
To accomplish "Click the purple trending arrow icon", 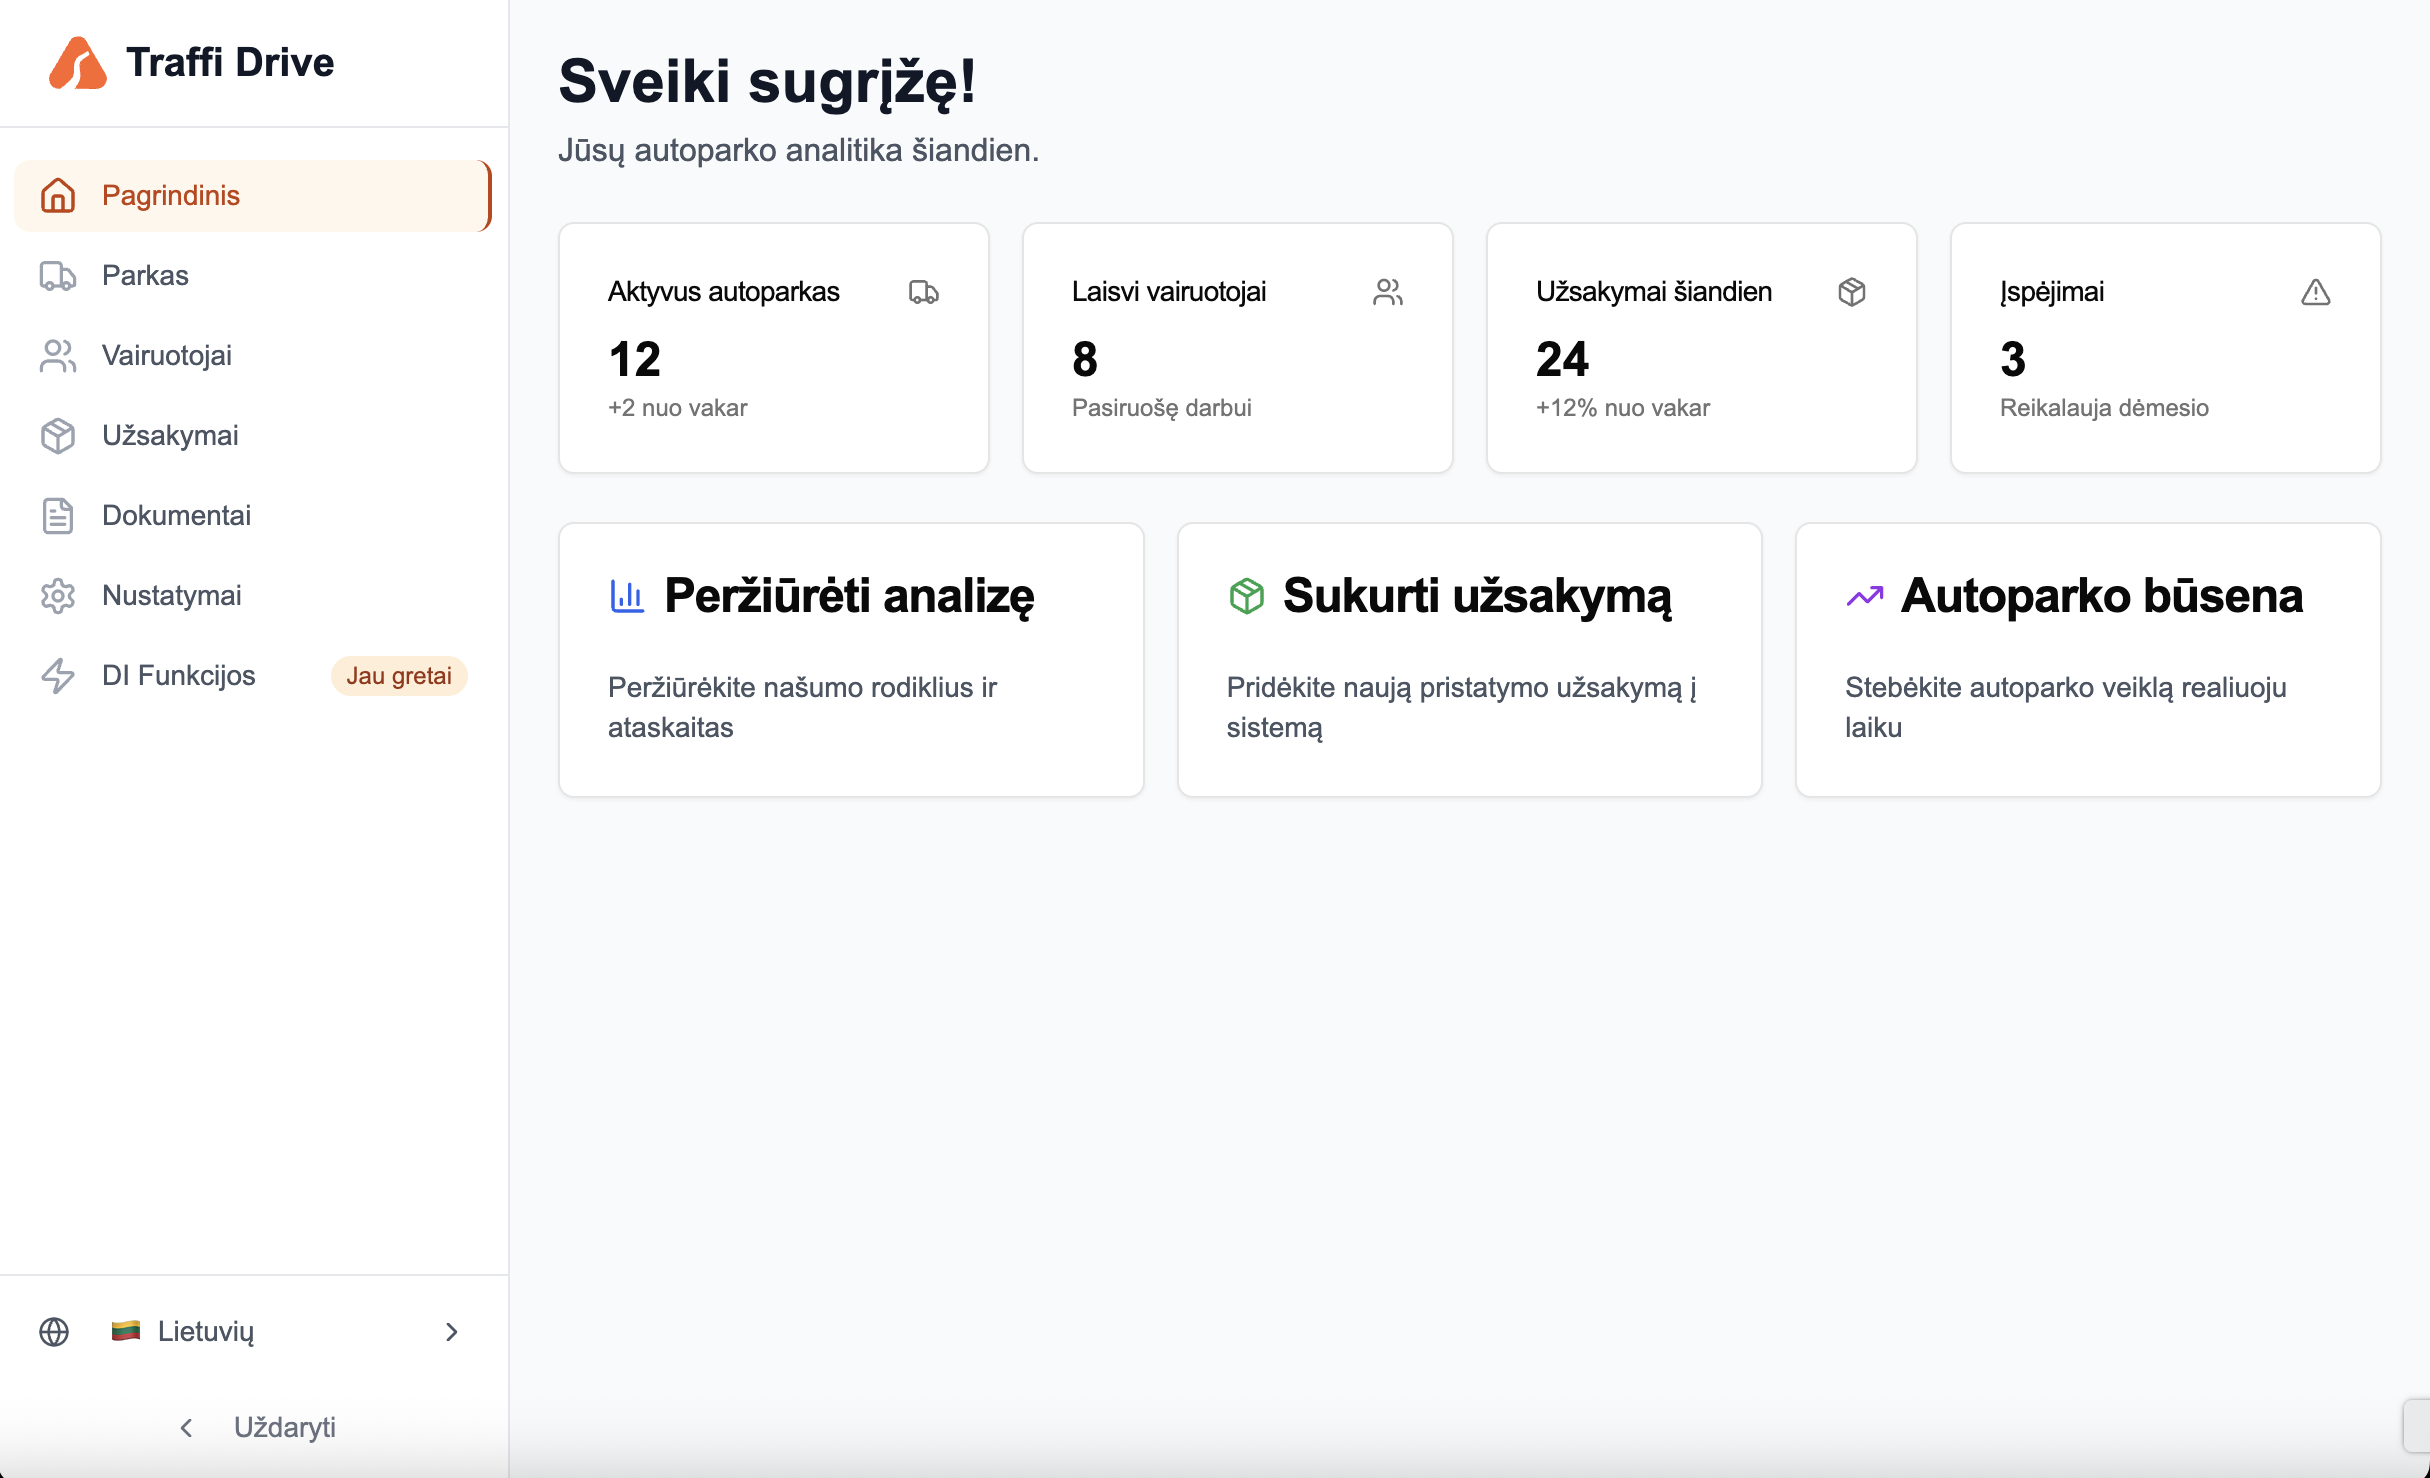I will point(1864,596).
